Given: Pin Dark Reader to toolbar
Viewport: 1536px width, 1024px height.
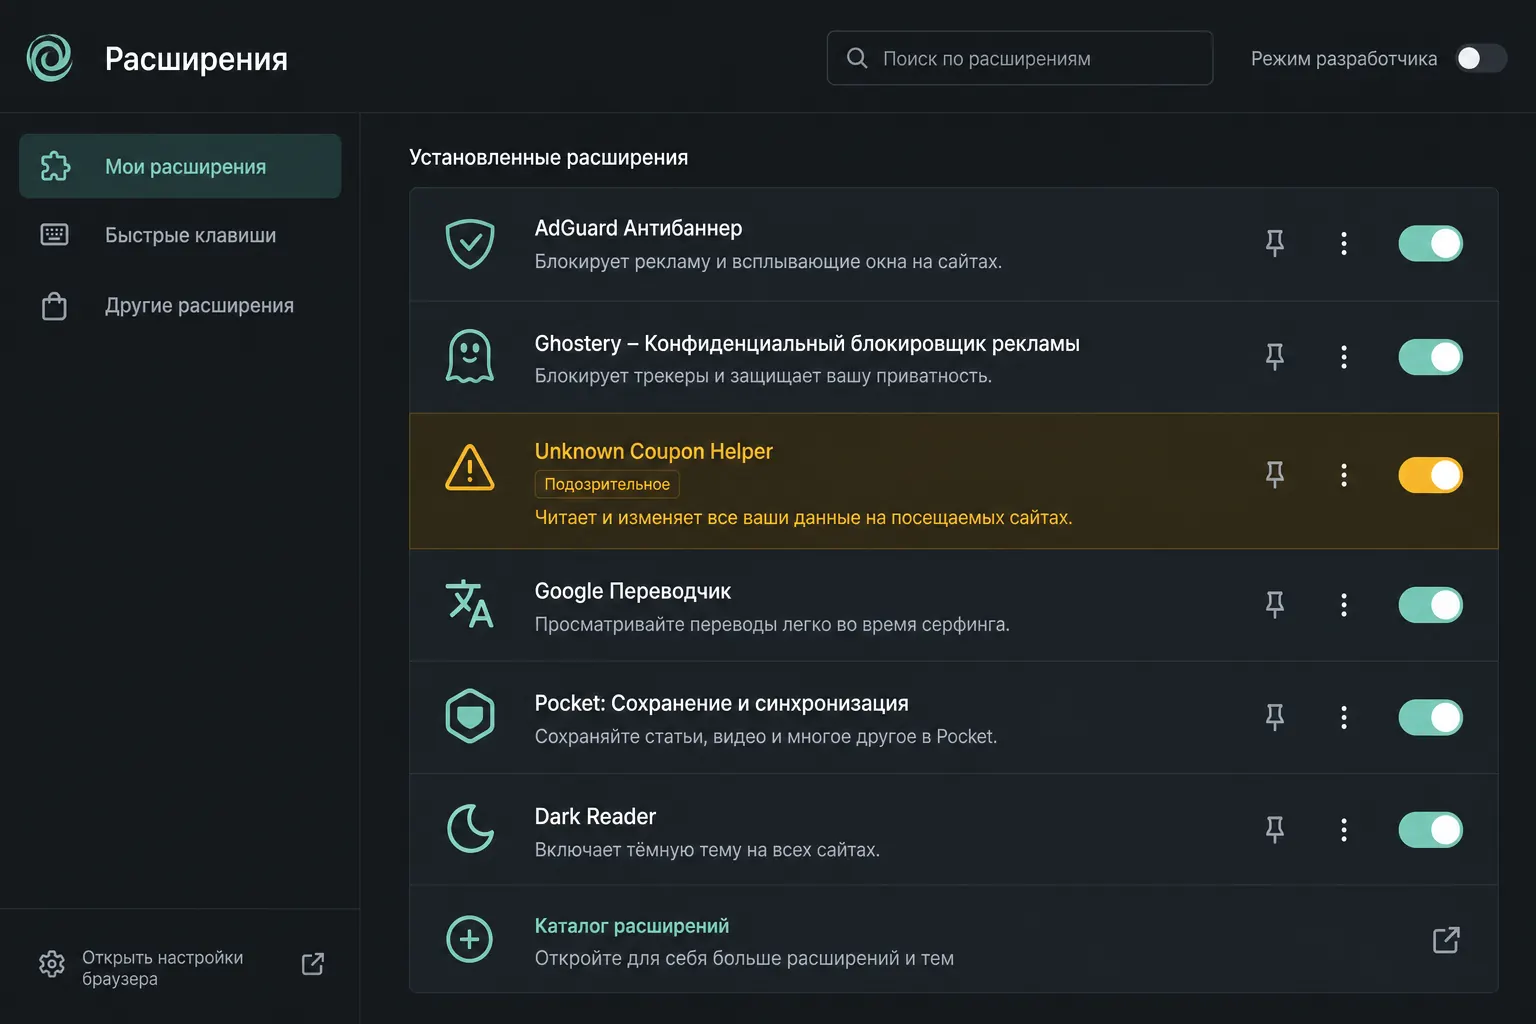Looking at the screenshot, I should tap(1275, 830).
